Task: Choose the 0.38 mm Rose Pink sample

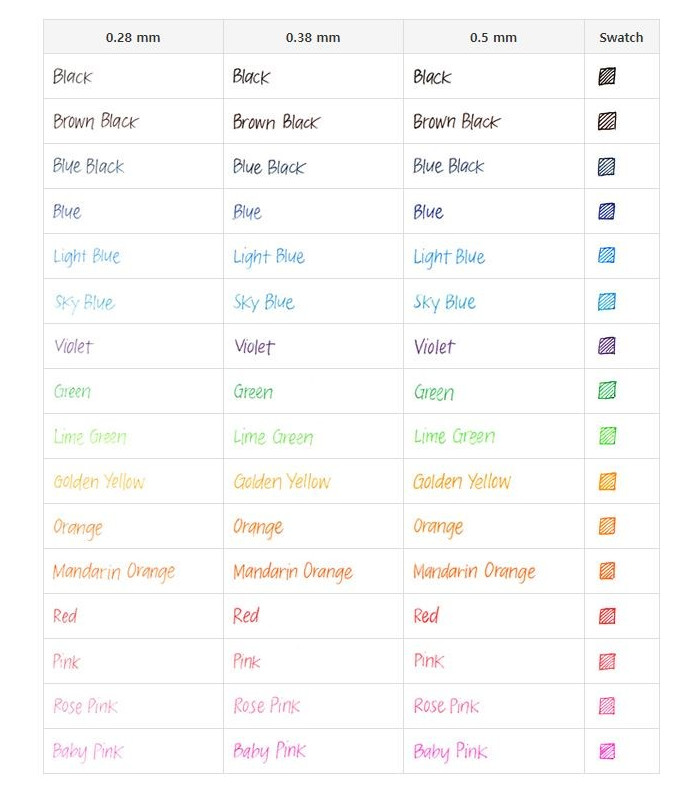Action: pos(266,706)
